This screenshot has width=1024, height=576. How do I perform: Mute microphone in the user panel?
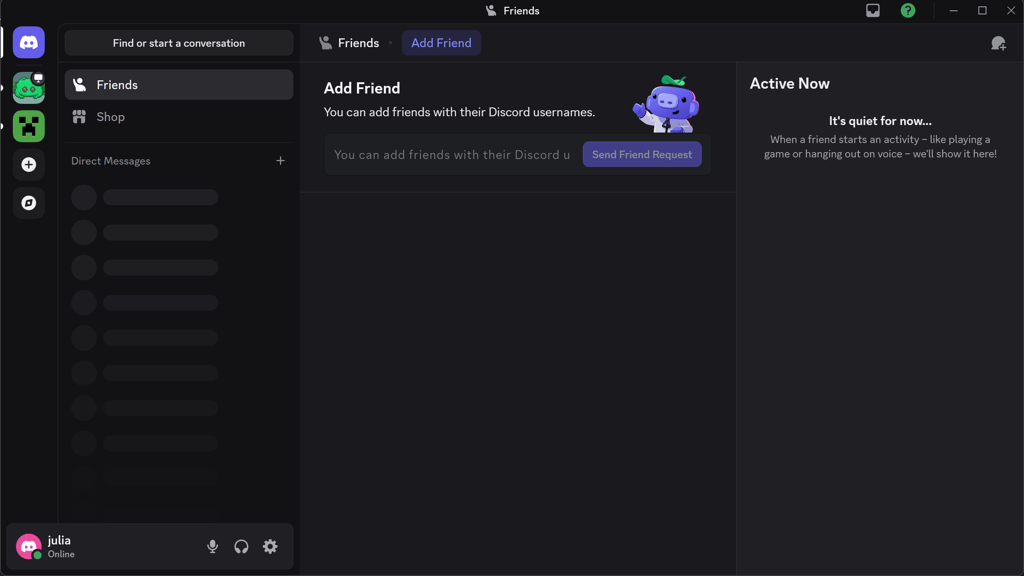(212, 547)
